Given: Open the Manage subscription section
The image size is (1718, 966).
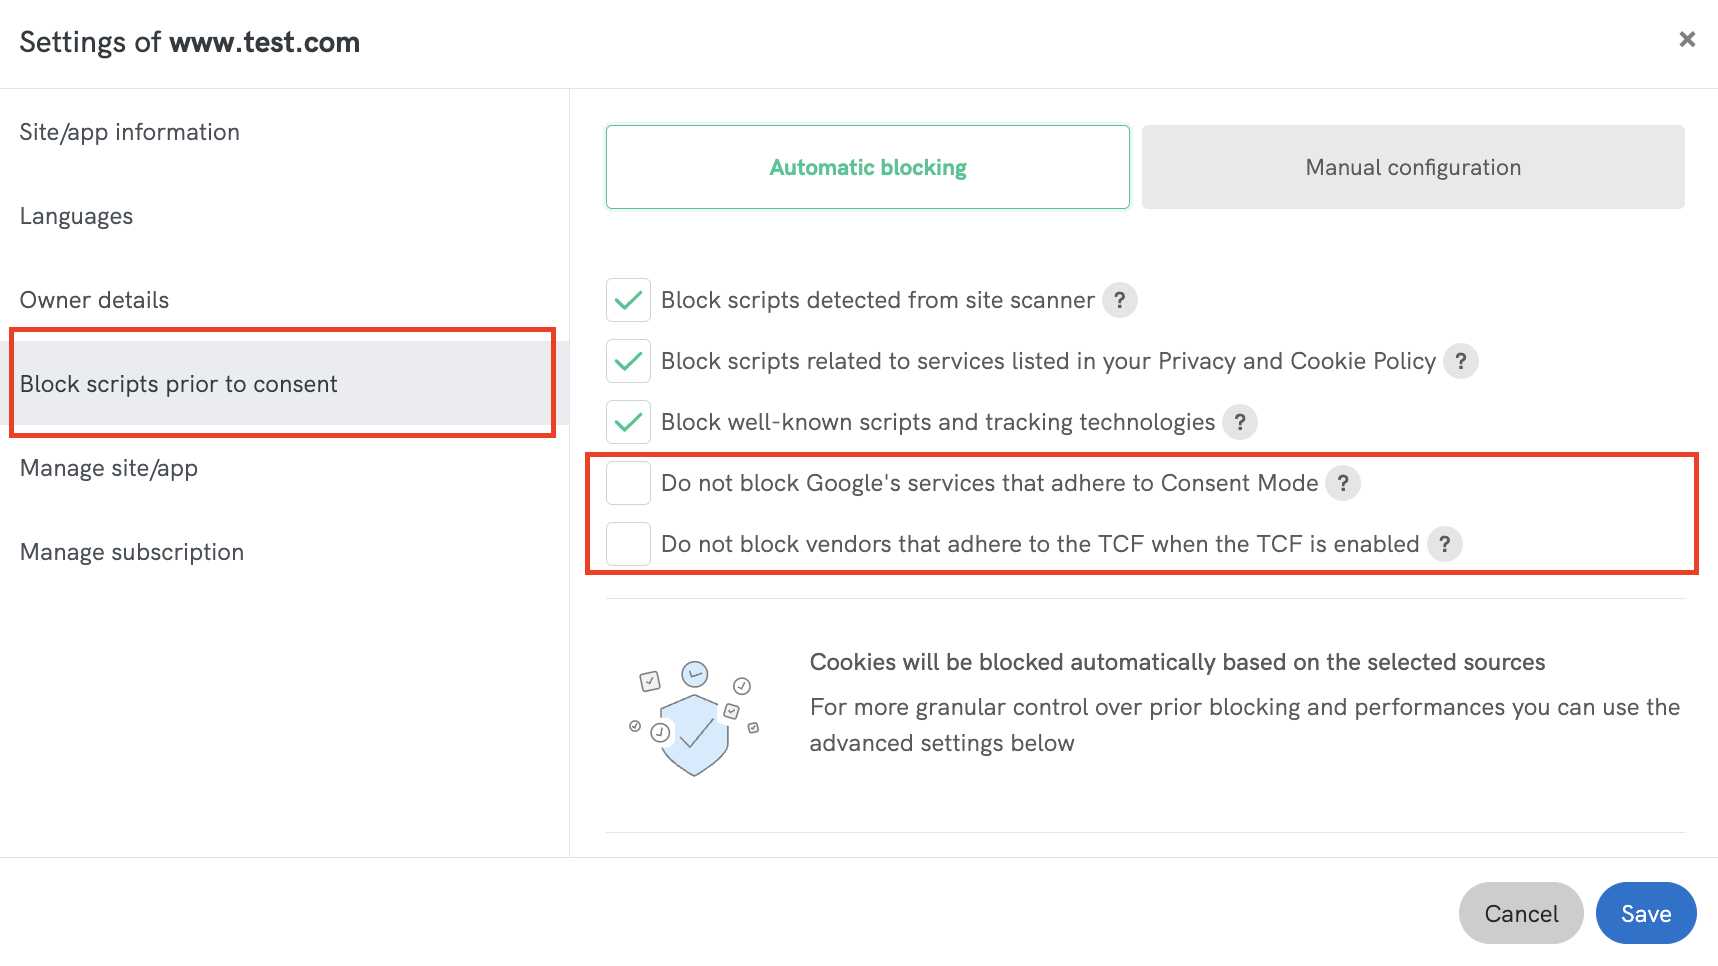Looking at the screenshot, I should coord(131,551).
